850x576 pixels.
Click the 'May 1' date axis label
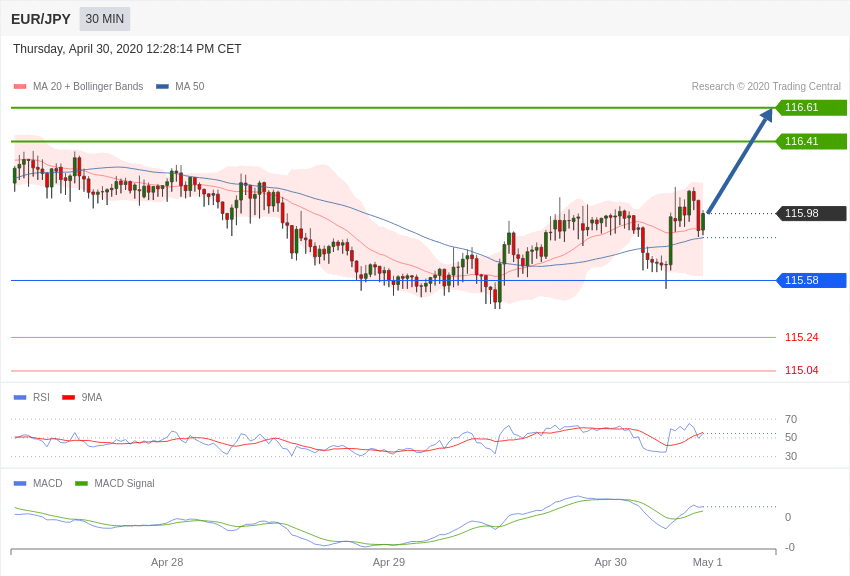pyautogui.click(x=707, y=562)
